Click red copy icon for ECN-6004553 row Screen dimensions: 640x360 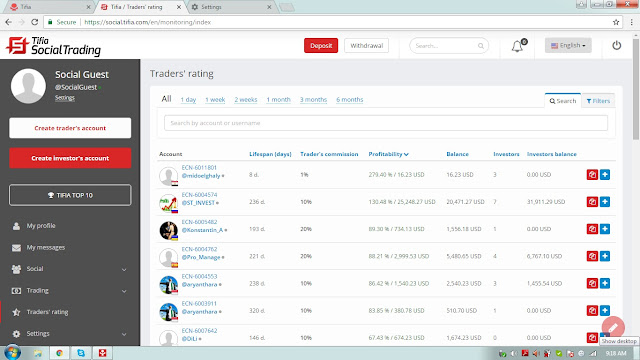click(592, 283)
